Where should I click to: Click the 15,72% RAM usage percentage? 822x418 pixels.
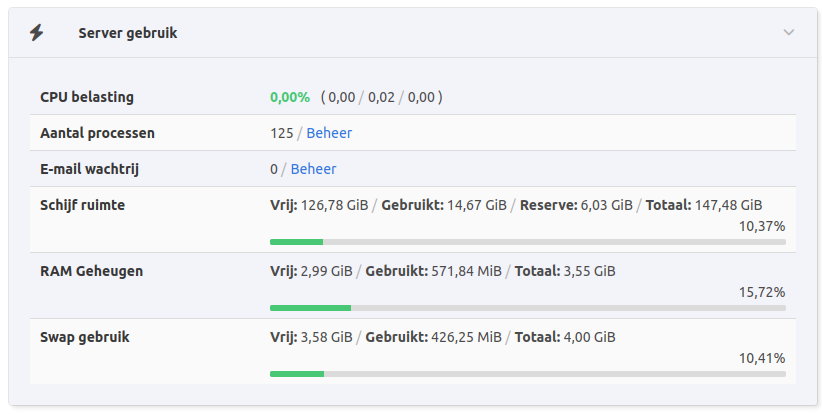click(x=762, y=292)
